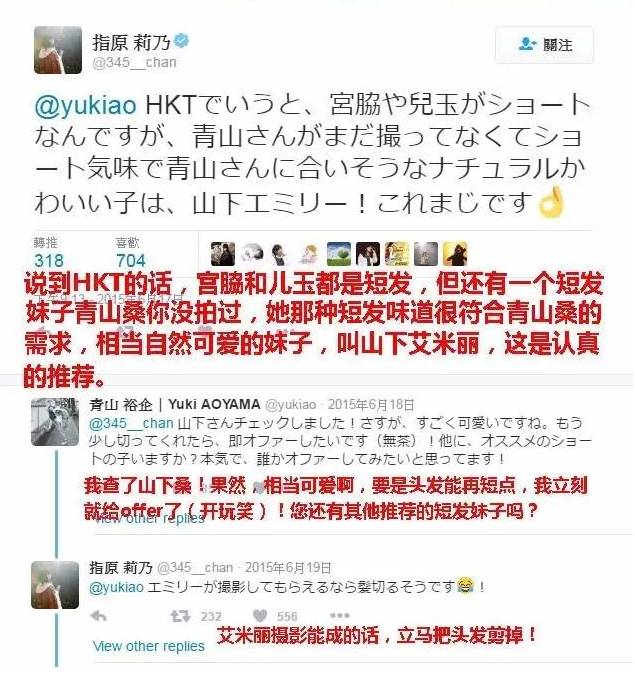This screenshot has height=676, width=635.
Task: View the 704 likes count
Action: (x=131, y=260)
